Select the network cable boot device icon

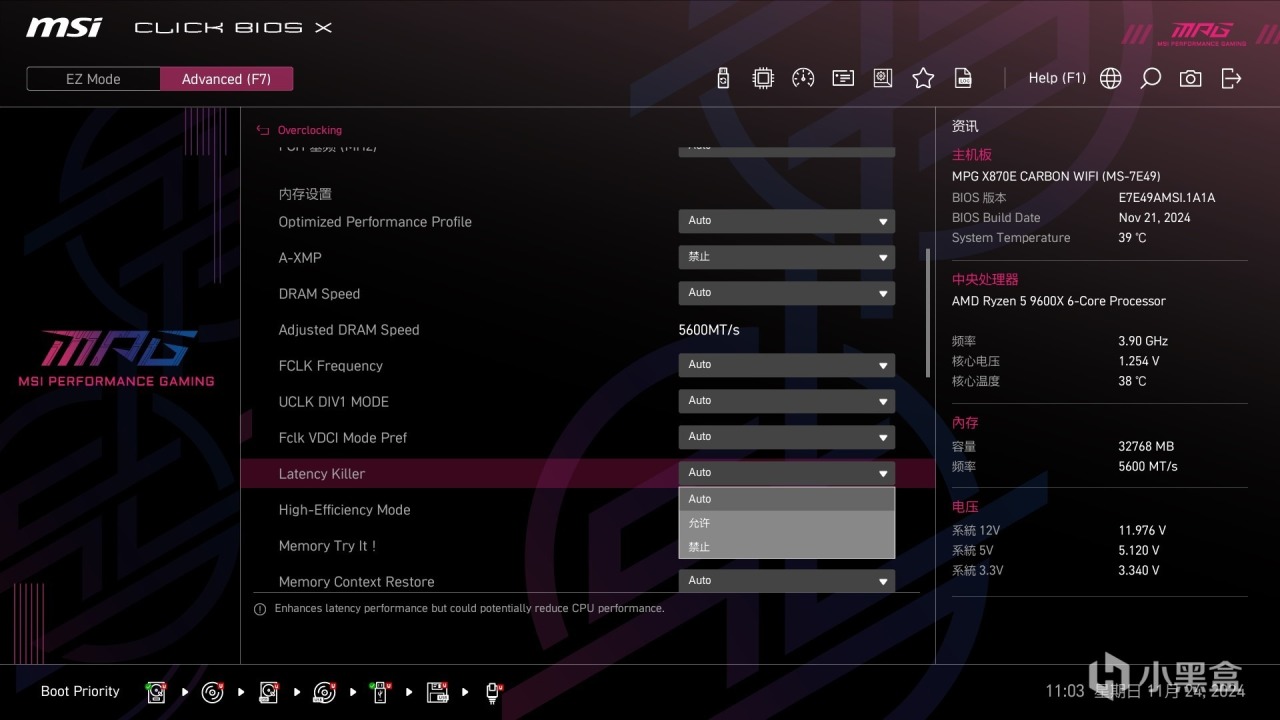point(493,692)
